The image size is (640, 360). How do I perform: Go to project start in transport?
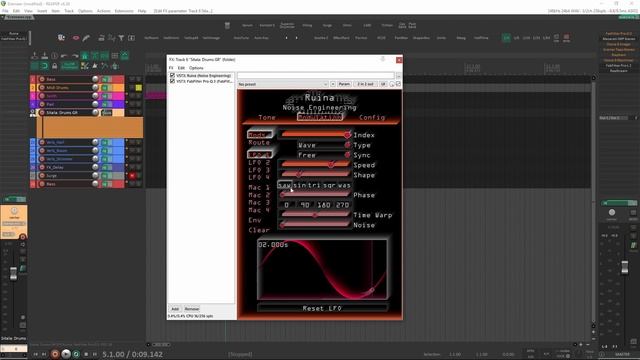36,354
